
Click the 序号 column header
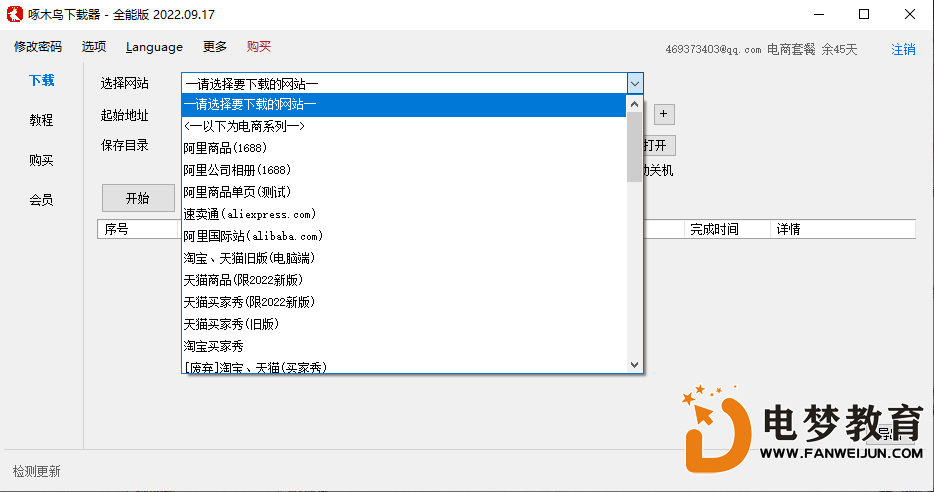tap(138, 229)
